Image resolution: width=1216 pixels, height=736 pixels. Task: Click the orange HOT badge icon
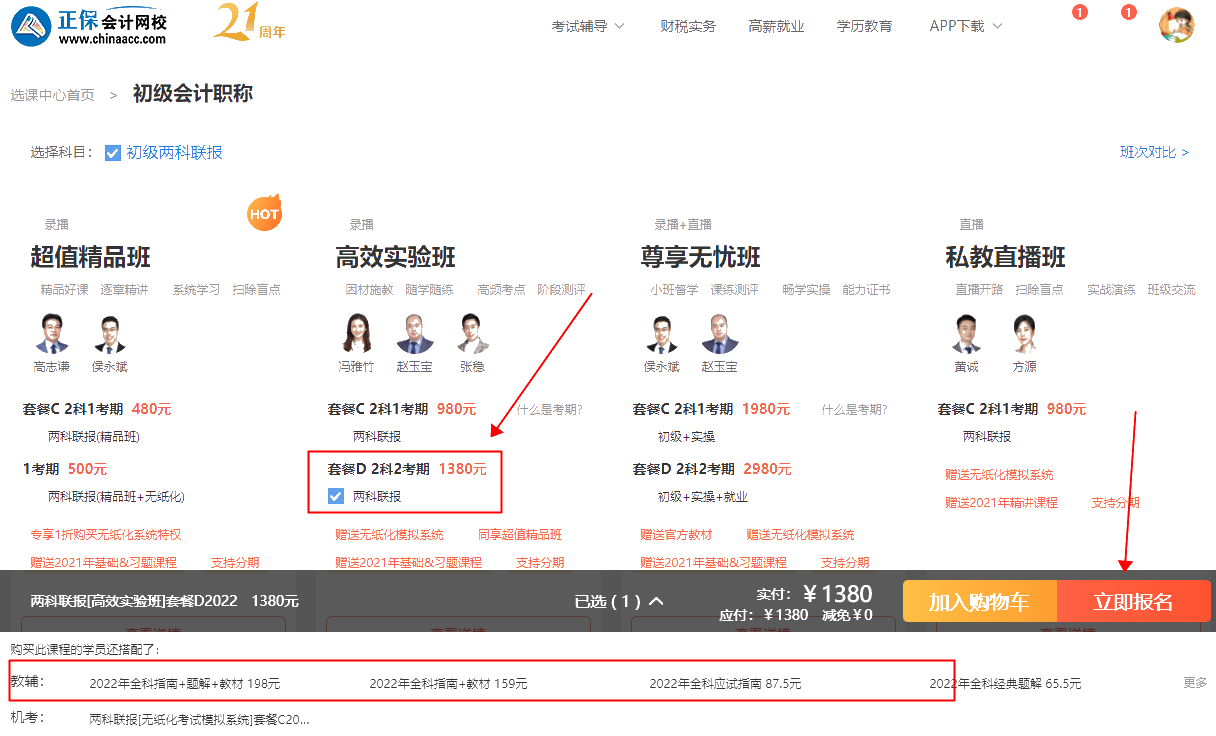click(x=264, y=213)
